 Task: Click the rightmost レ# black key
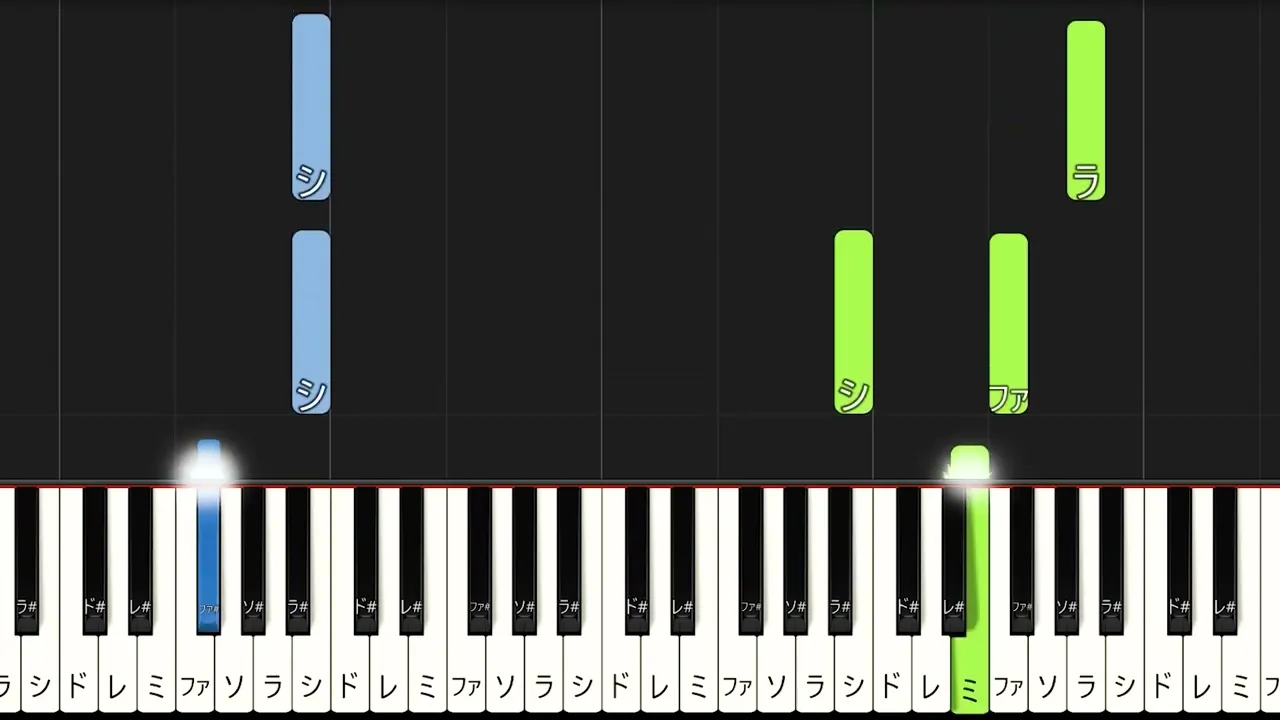tap(1224, 560)
